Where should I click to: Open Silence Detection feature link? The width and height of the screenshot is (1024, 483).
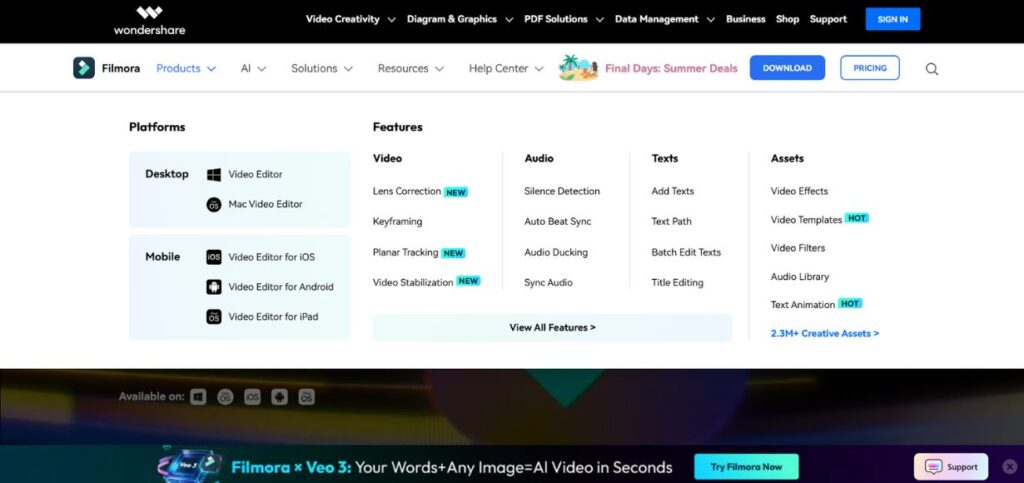(562, 191)
